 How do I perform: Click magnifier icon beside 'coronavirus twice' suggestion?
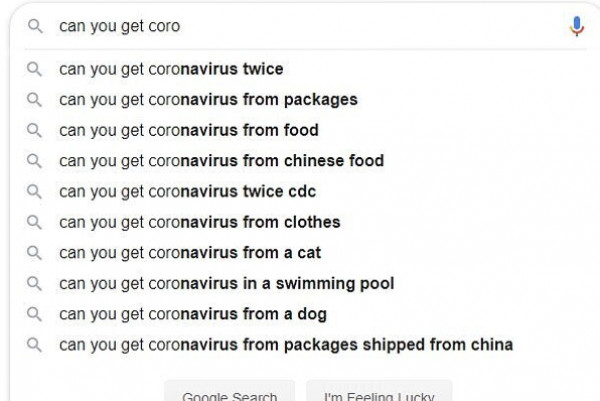click(x=34, y=70)
